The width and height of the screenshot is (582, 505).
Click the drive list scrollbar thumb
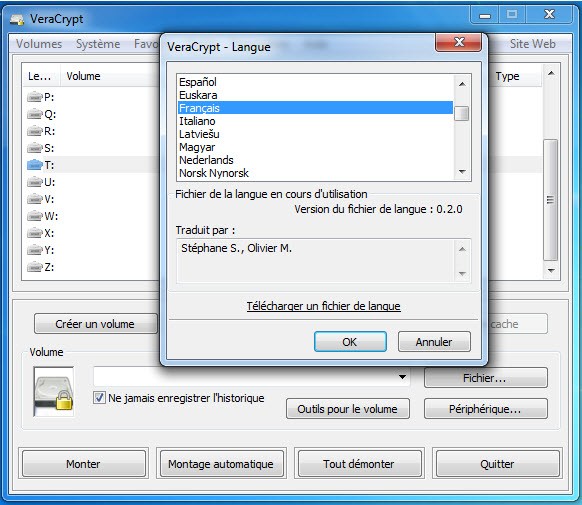(551, 200)
